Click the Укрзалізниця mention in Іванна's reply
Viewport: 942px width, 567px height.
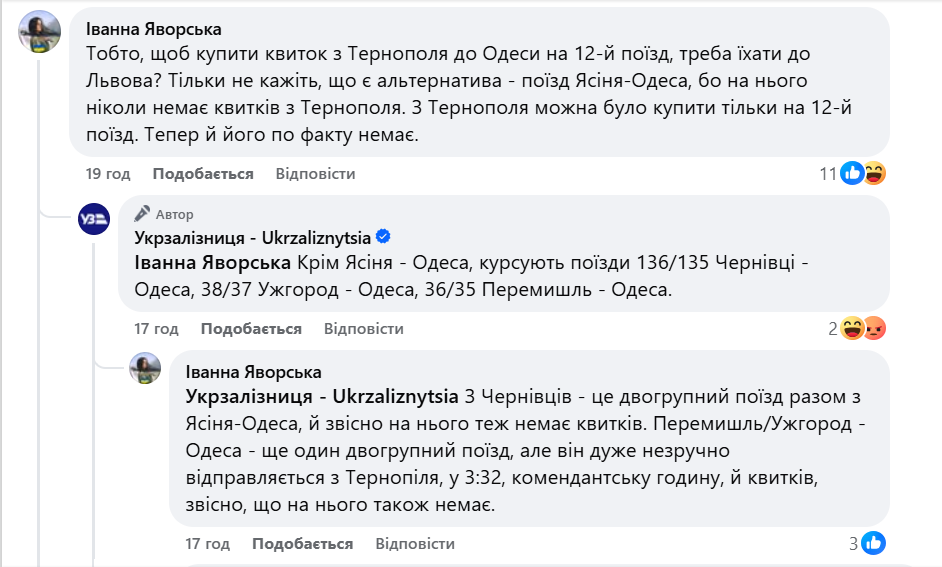(x=322, y=395)
